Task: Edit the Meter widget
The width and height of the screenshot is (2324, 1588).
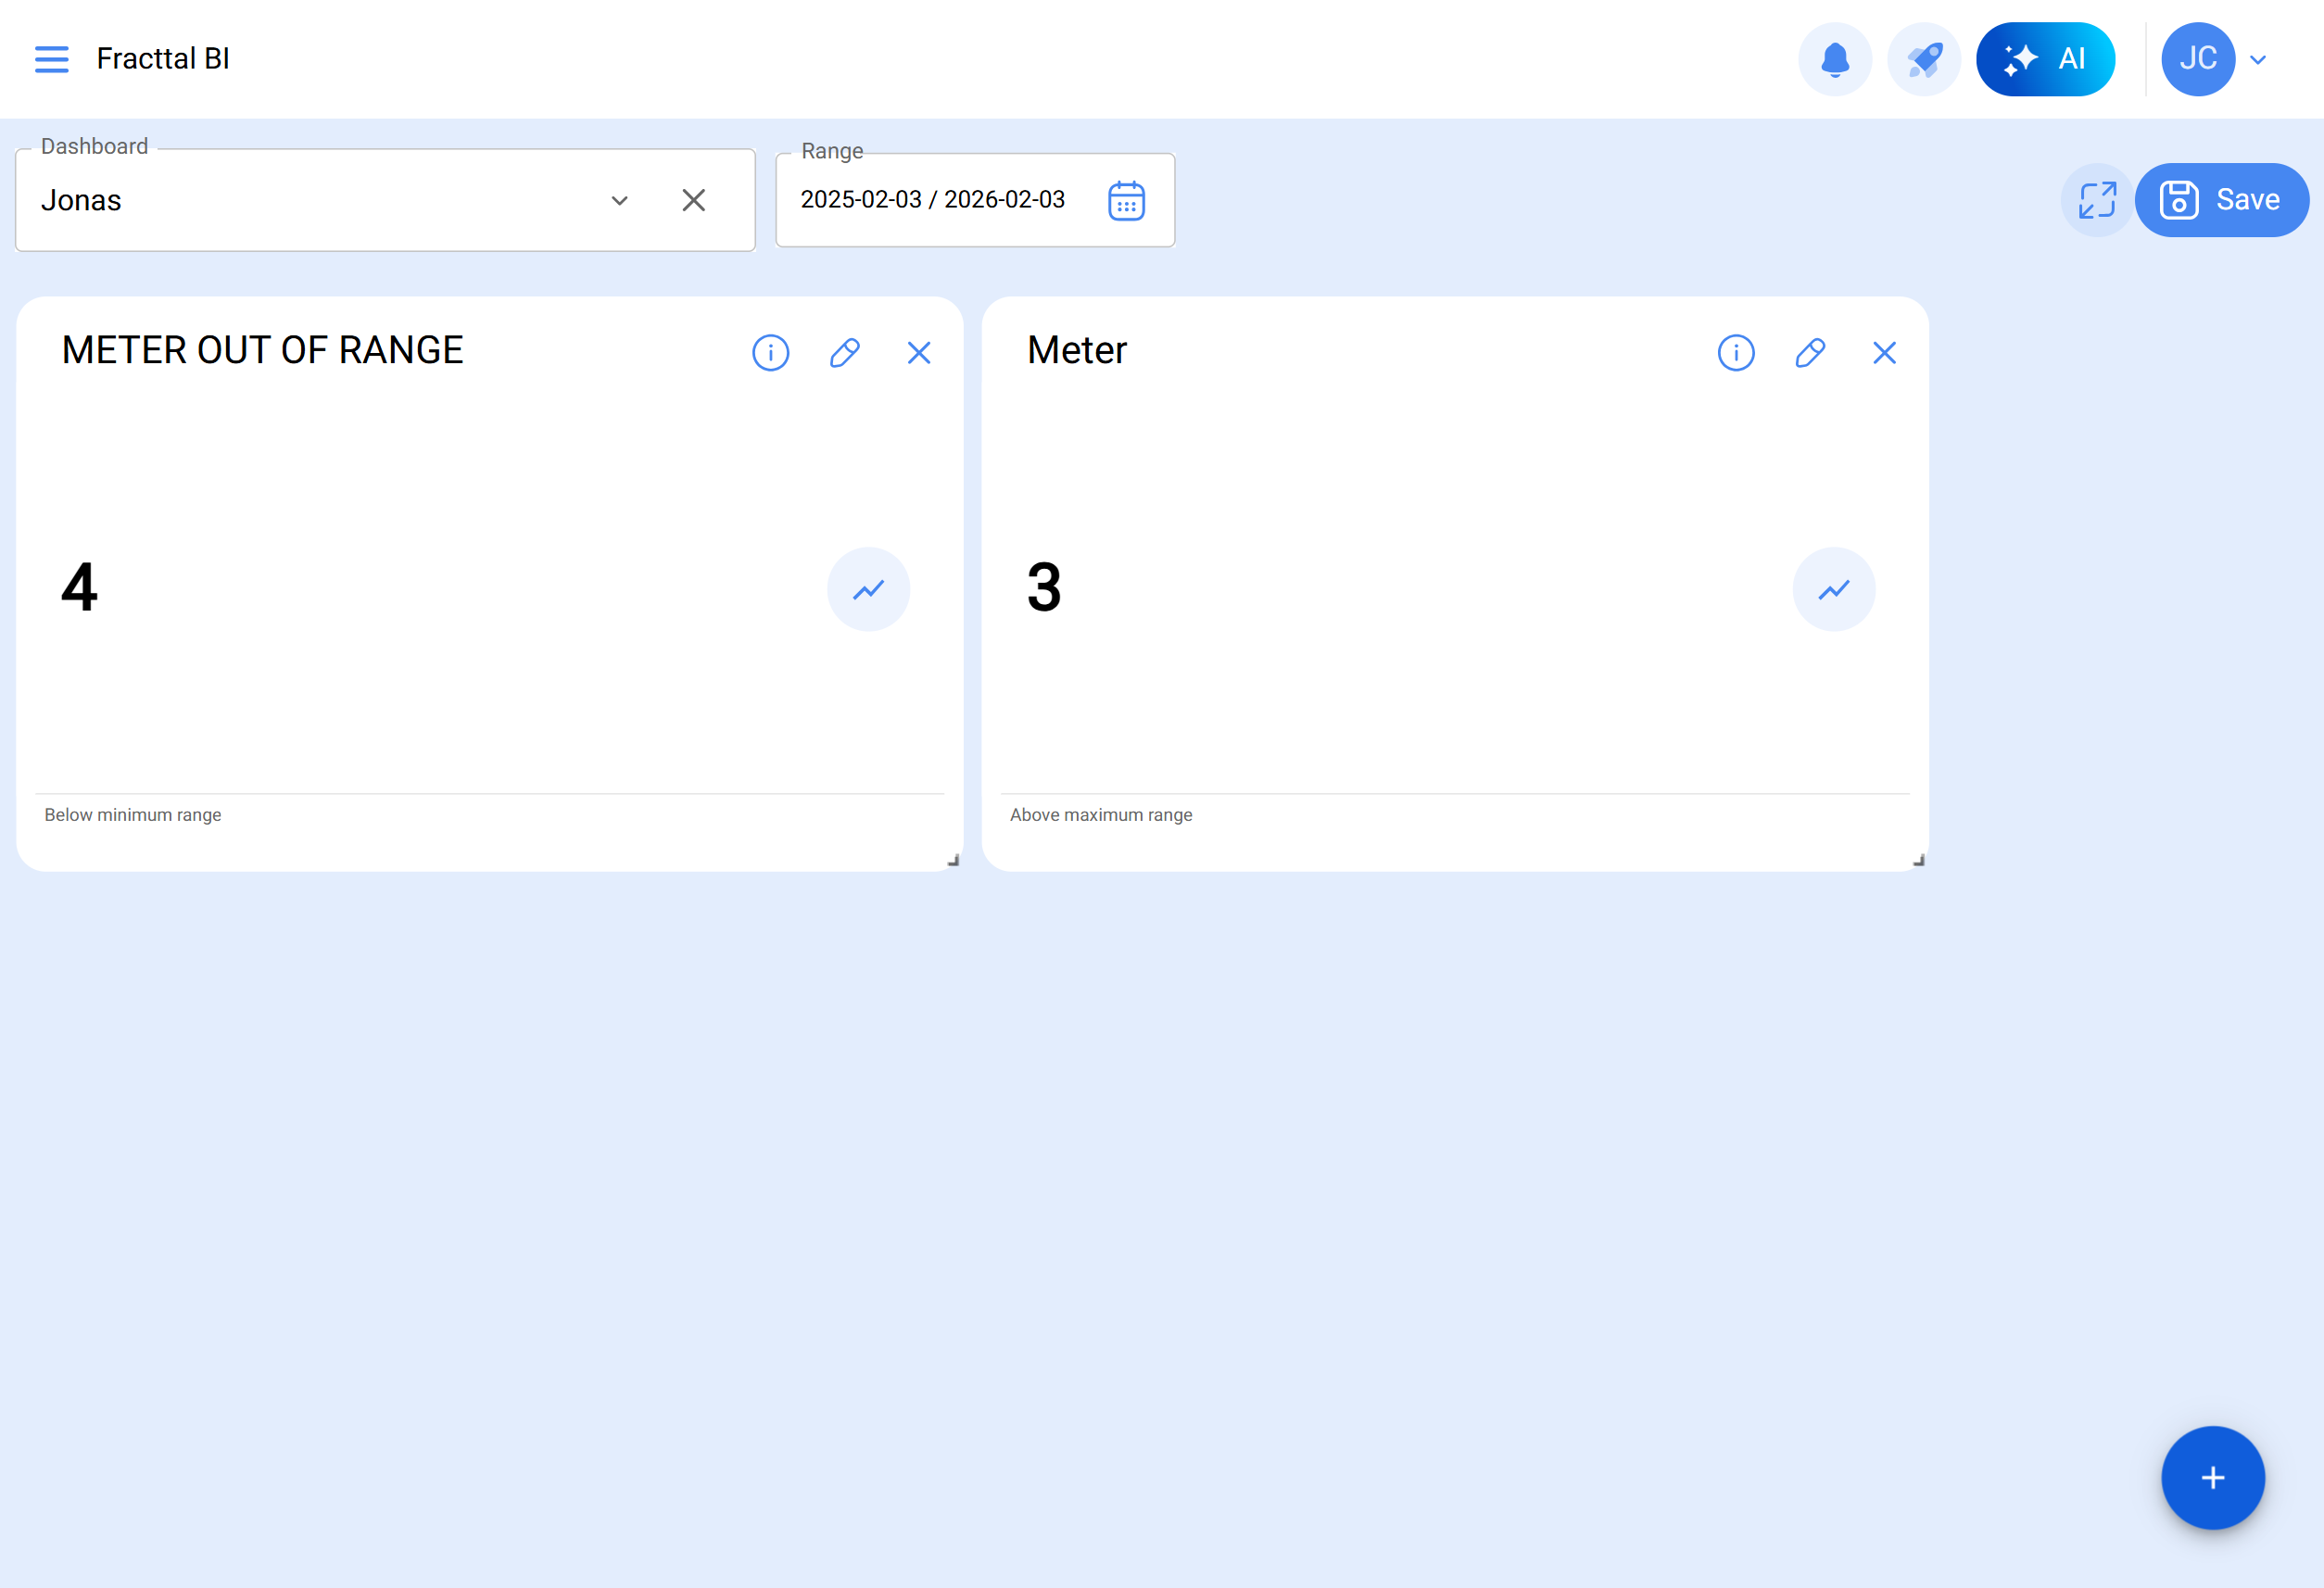Action: (x=1809, y=353)
